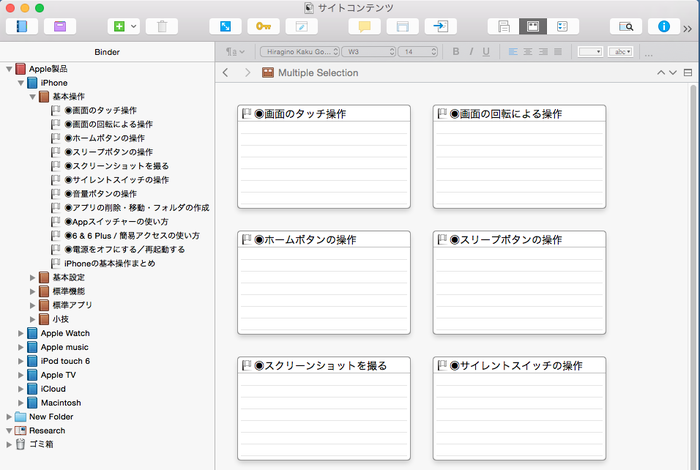Align text right

(543, 52)
